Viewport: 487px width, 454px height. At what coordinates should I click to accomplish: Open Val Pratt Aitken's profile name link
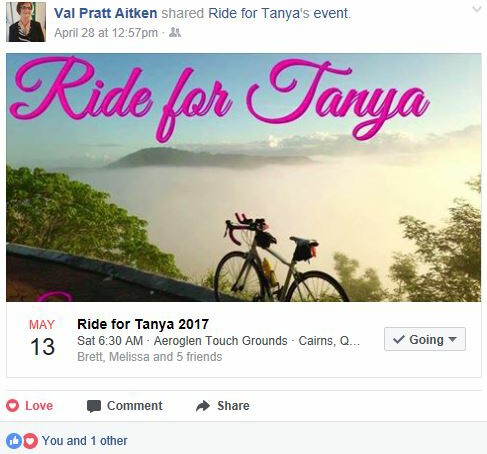pos(106,13)
